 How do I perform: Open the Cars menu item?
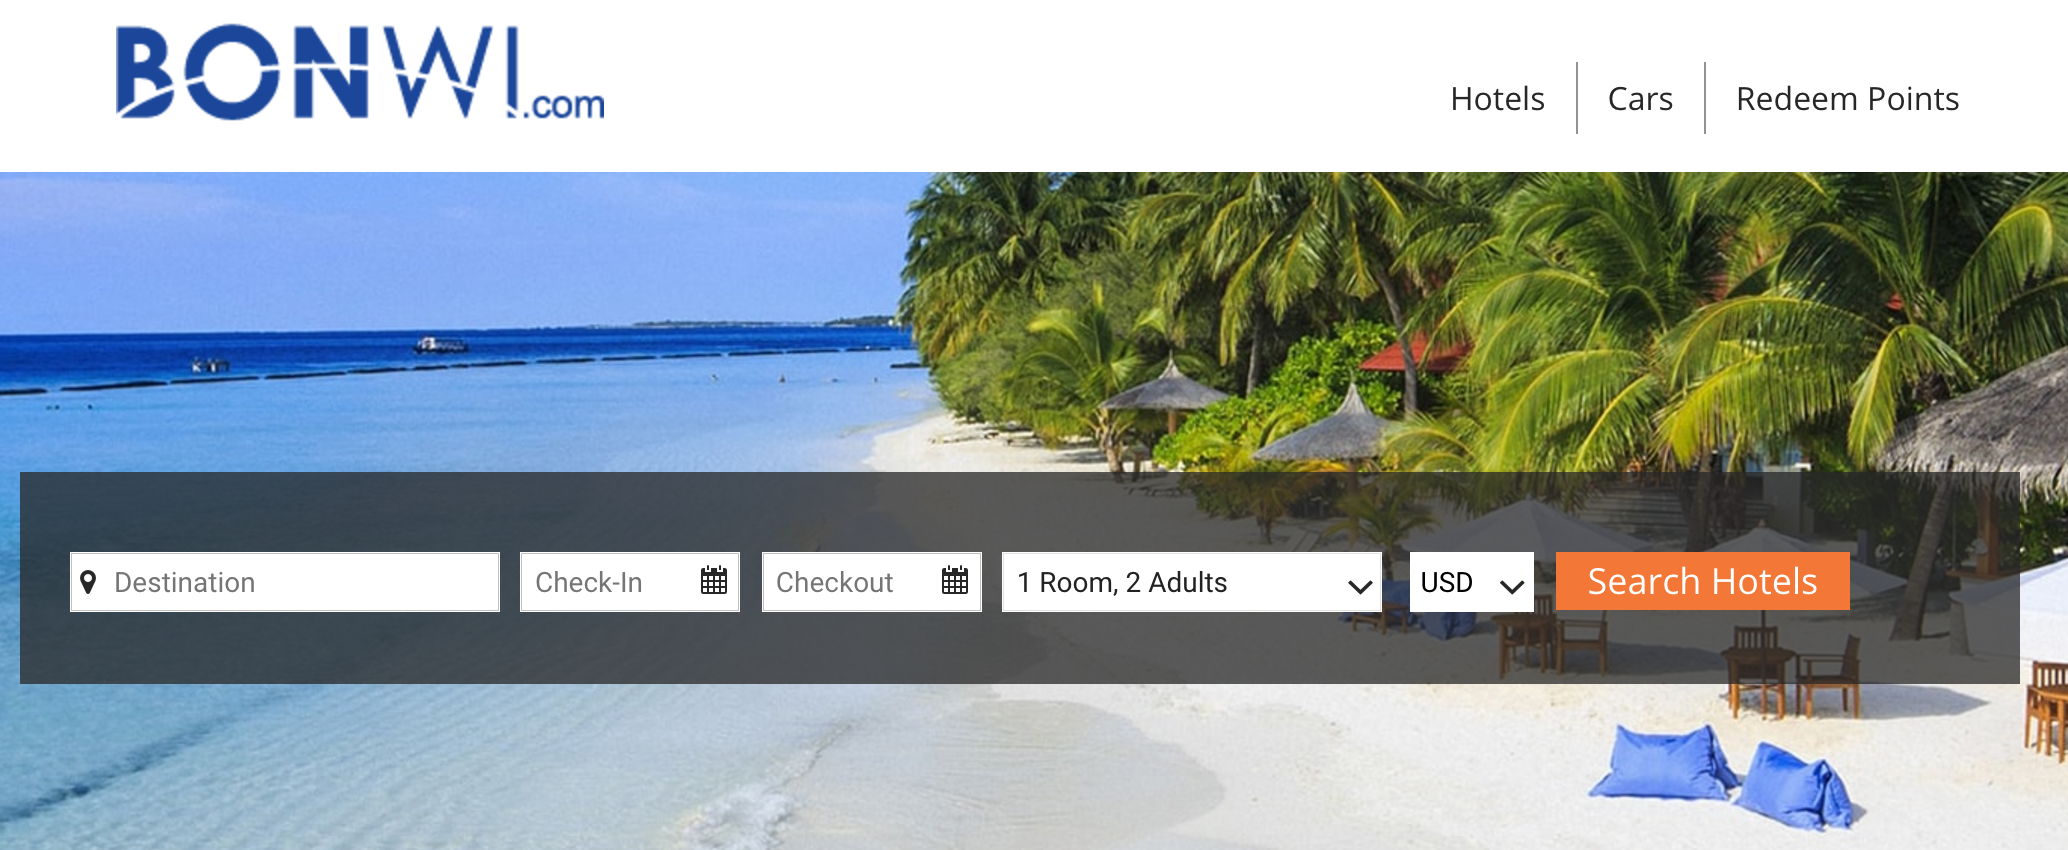[1640, 99]
